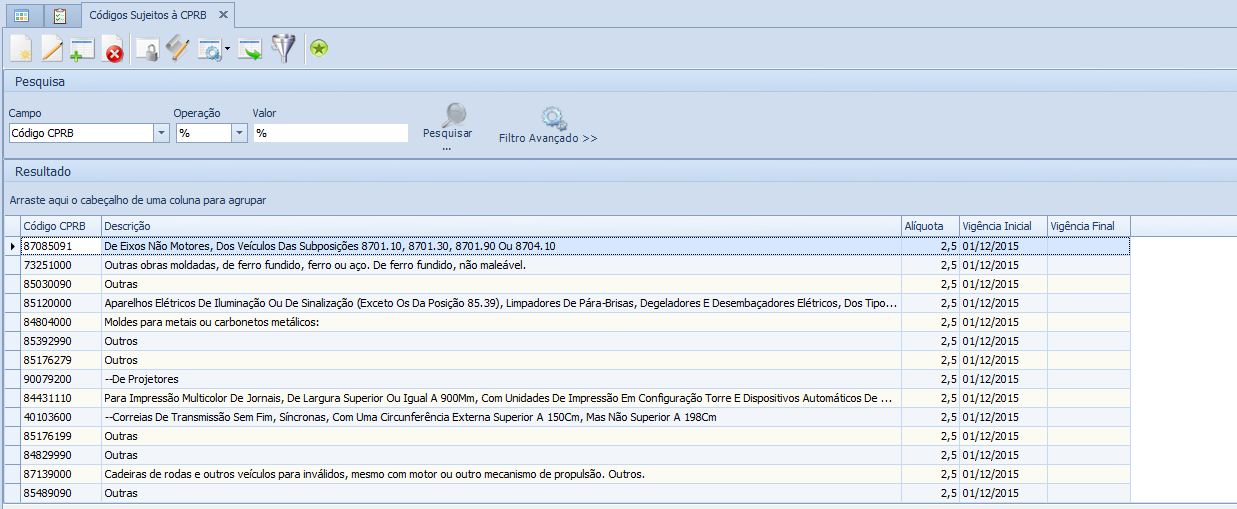Viewport: 1237px width, 509px height.
Task: Click '--De Projetores' description cell
Action: pos(501,378)
